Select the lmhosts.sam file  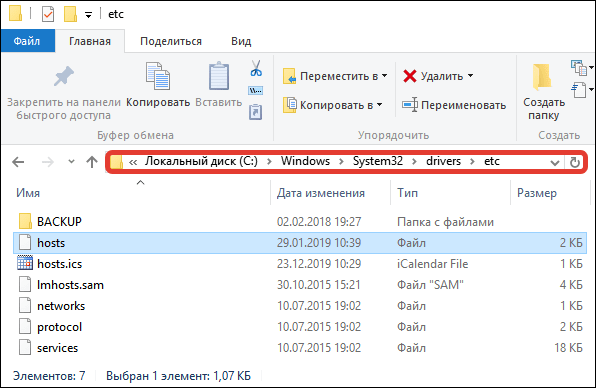[300, 285]
